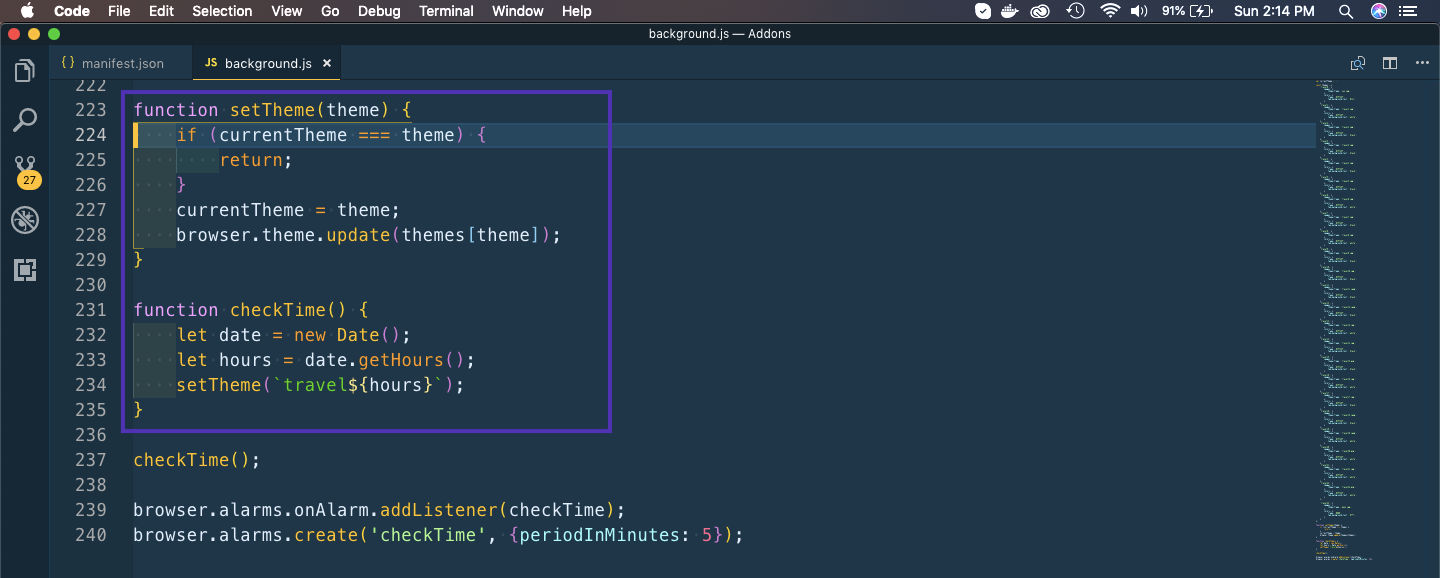This screenshot has width=1440, height=578.
Task: Click the checkmark shield menu bar icon
Action: 983,11
